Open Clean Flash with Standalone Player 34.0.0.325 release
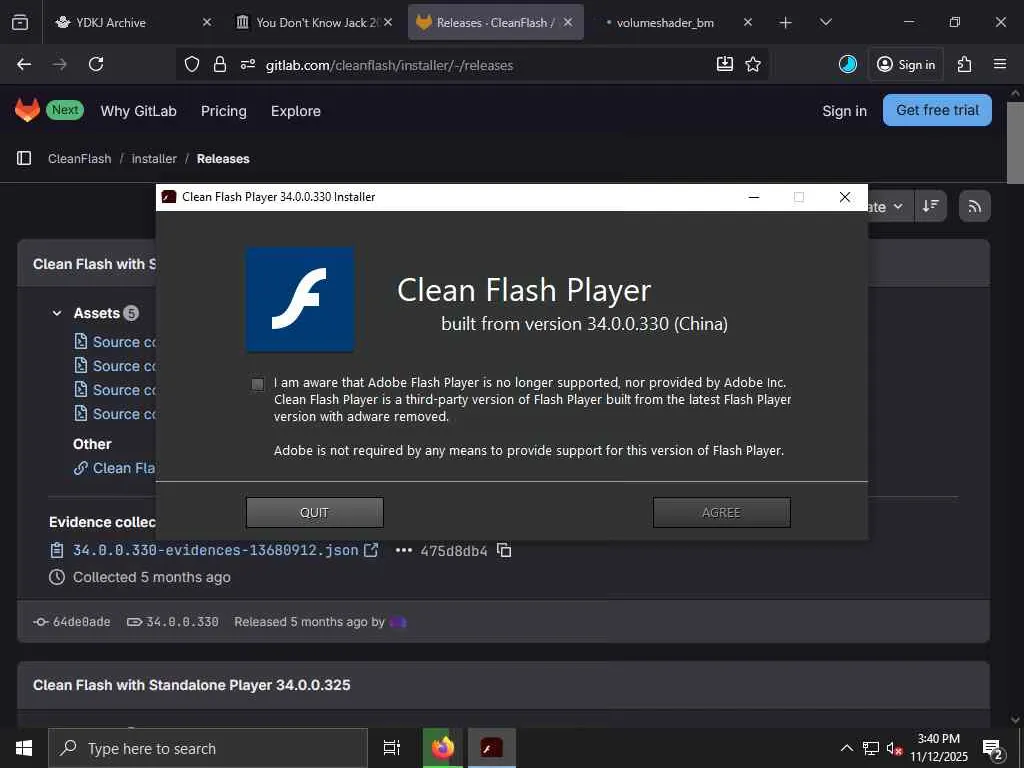 (x=191, y=685)
